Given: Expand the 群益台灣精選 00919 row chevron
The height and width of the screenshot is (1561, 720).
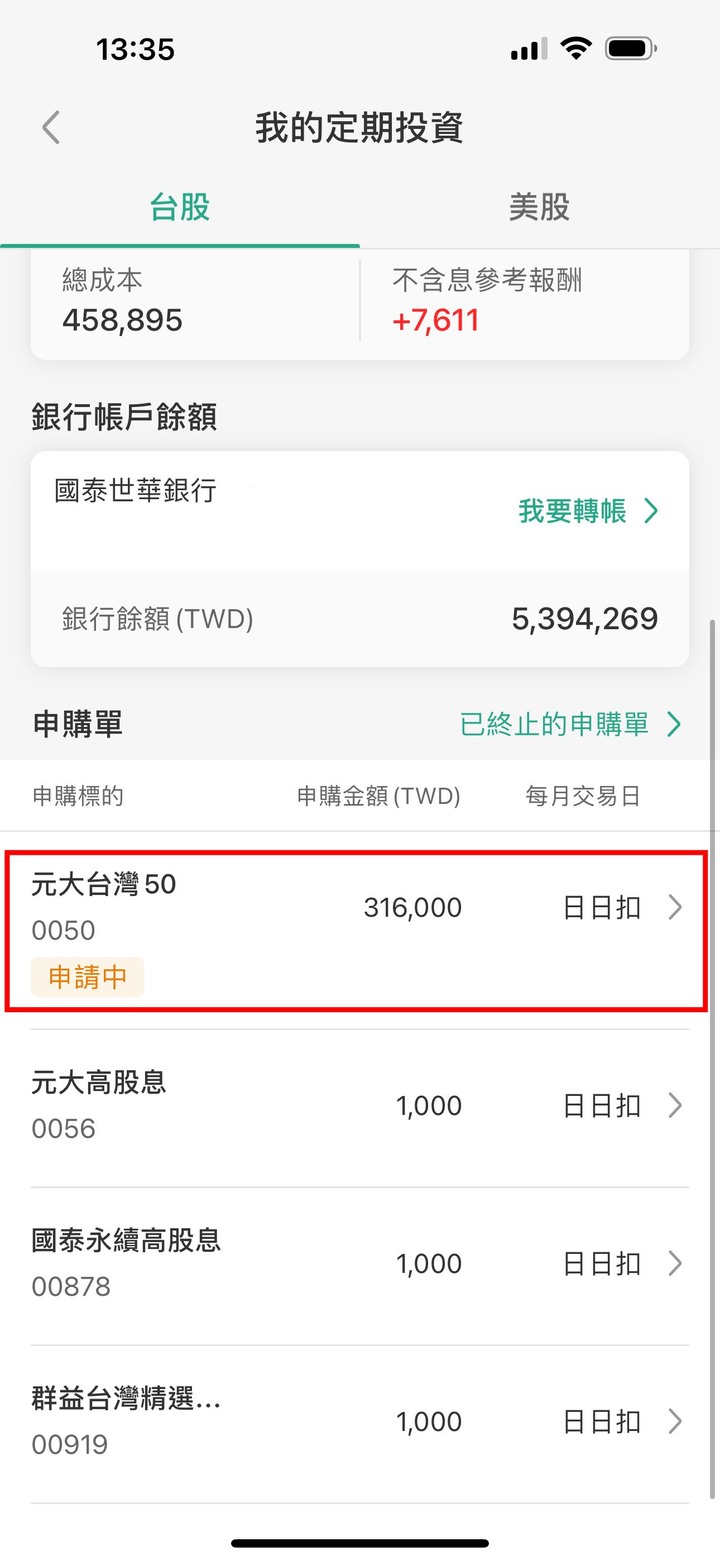Looking at the screenshot, I should (x=676, y=1421).
